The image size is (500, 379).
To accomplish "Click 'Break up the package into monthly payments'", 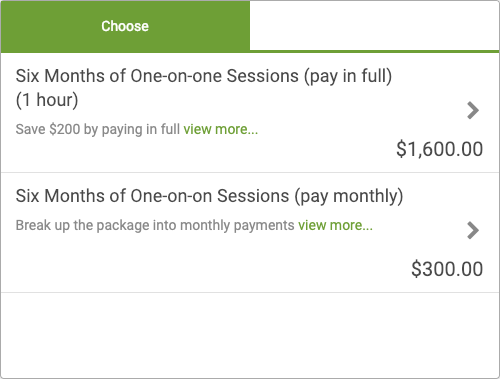I will (155, 225).
